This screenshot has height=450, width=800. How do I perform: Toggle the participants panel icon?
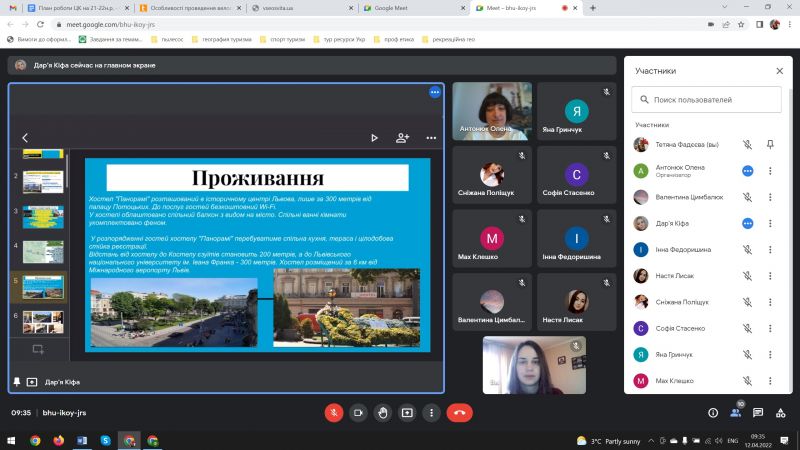point(735,413)
